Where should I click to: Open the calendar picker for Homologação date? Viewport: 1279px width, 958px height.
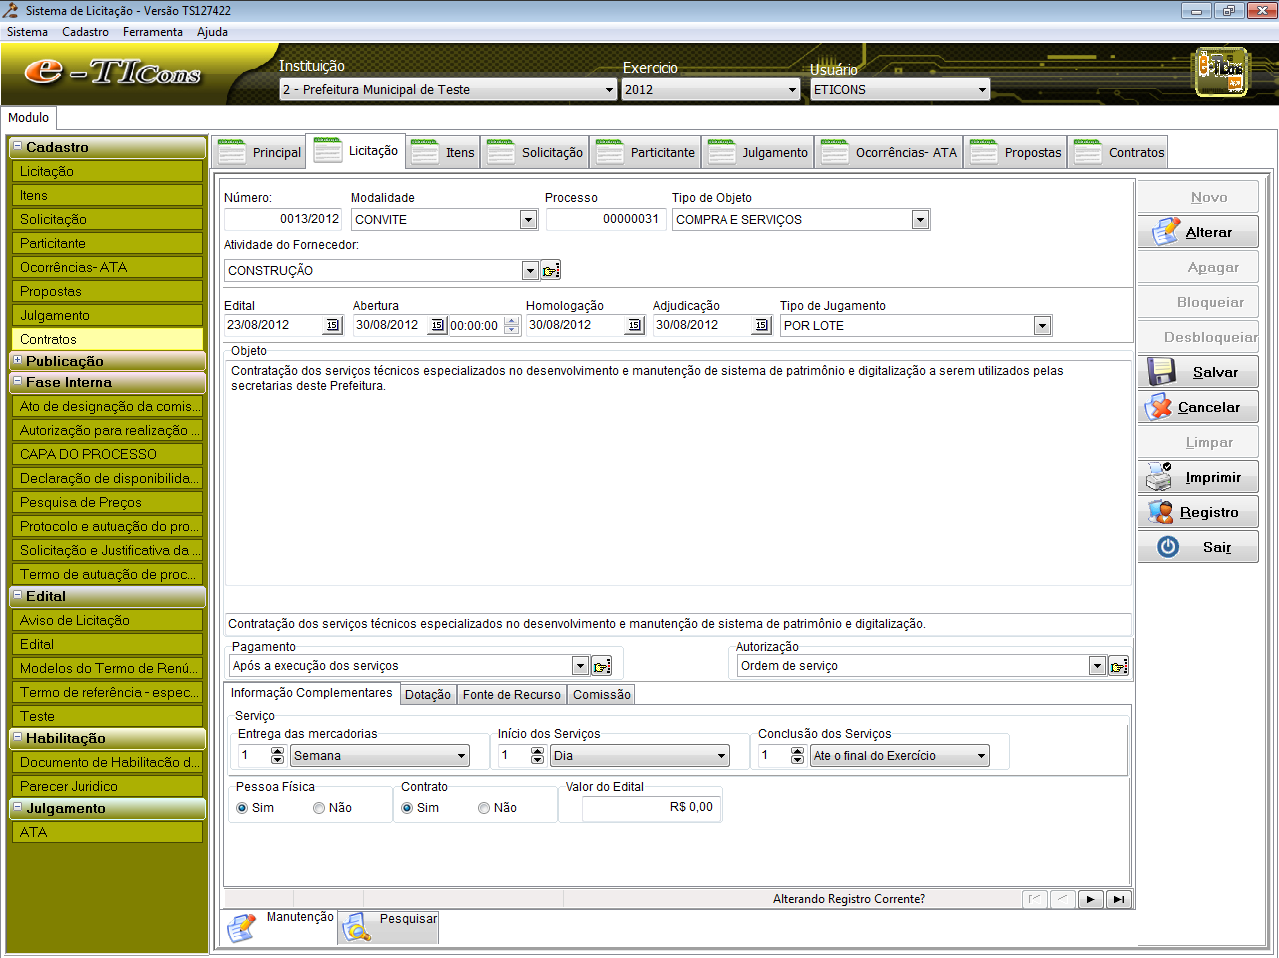tap(634, 325)
